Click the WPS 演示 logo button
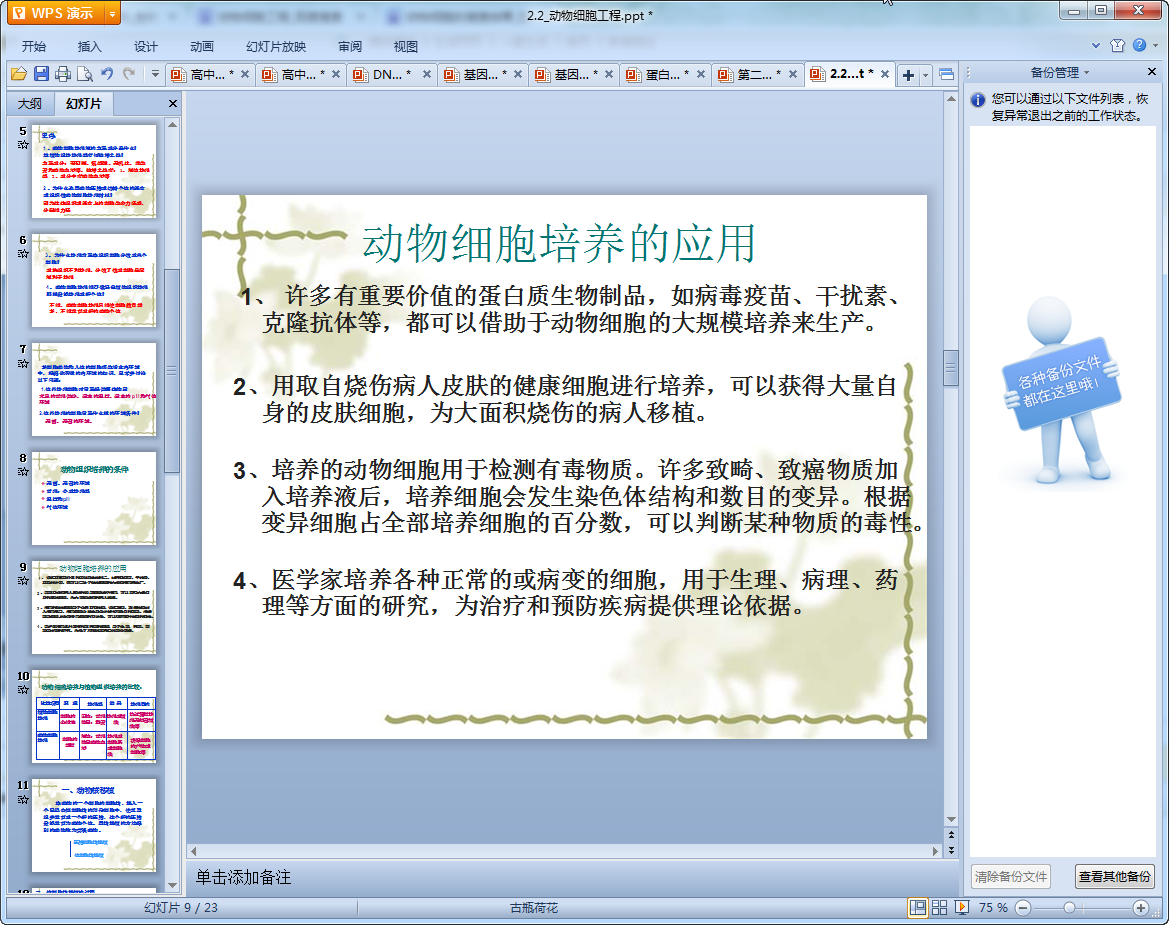The width and height of the screenshot is (1169, 925). (x=55, y=13)
